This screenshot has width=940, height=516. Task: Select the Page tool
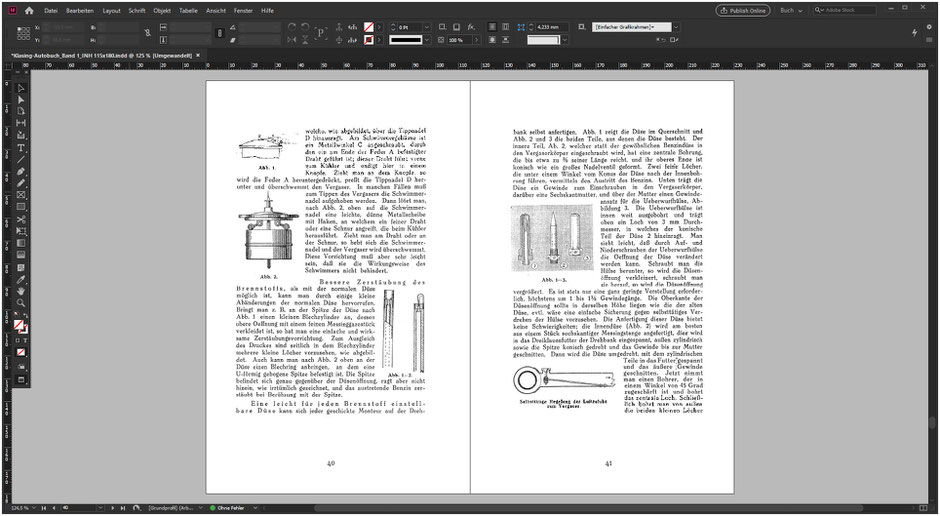coord(21,111)
